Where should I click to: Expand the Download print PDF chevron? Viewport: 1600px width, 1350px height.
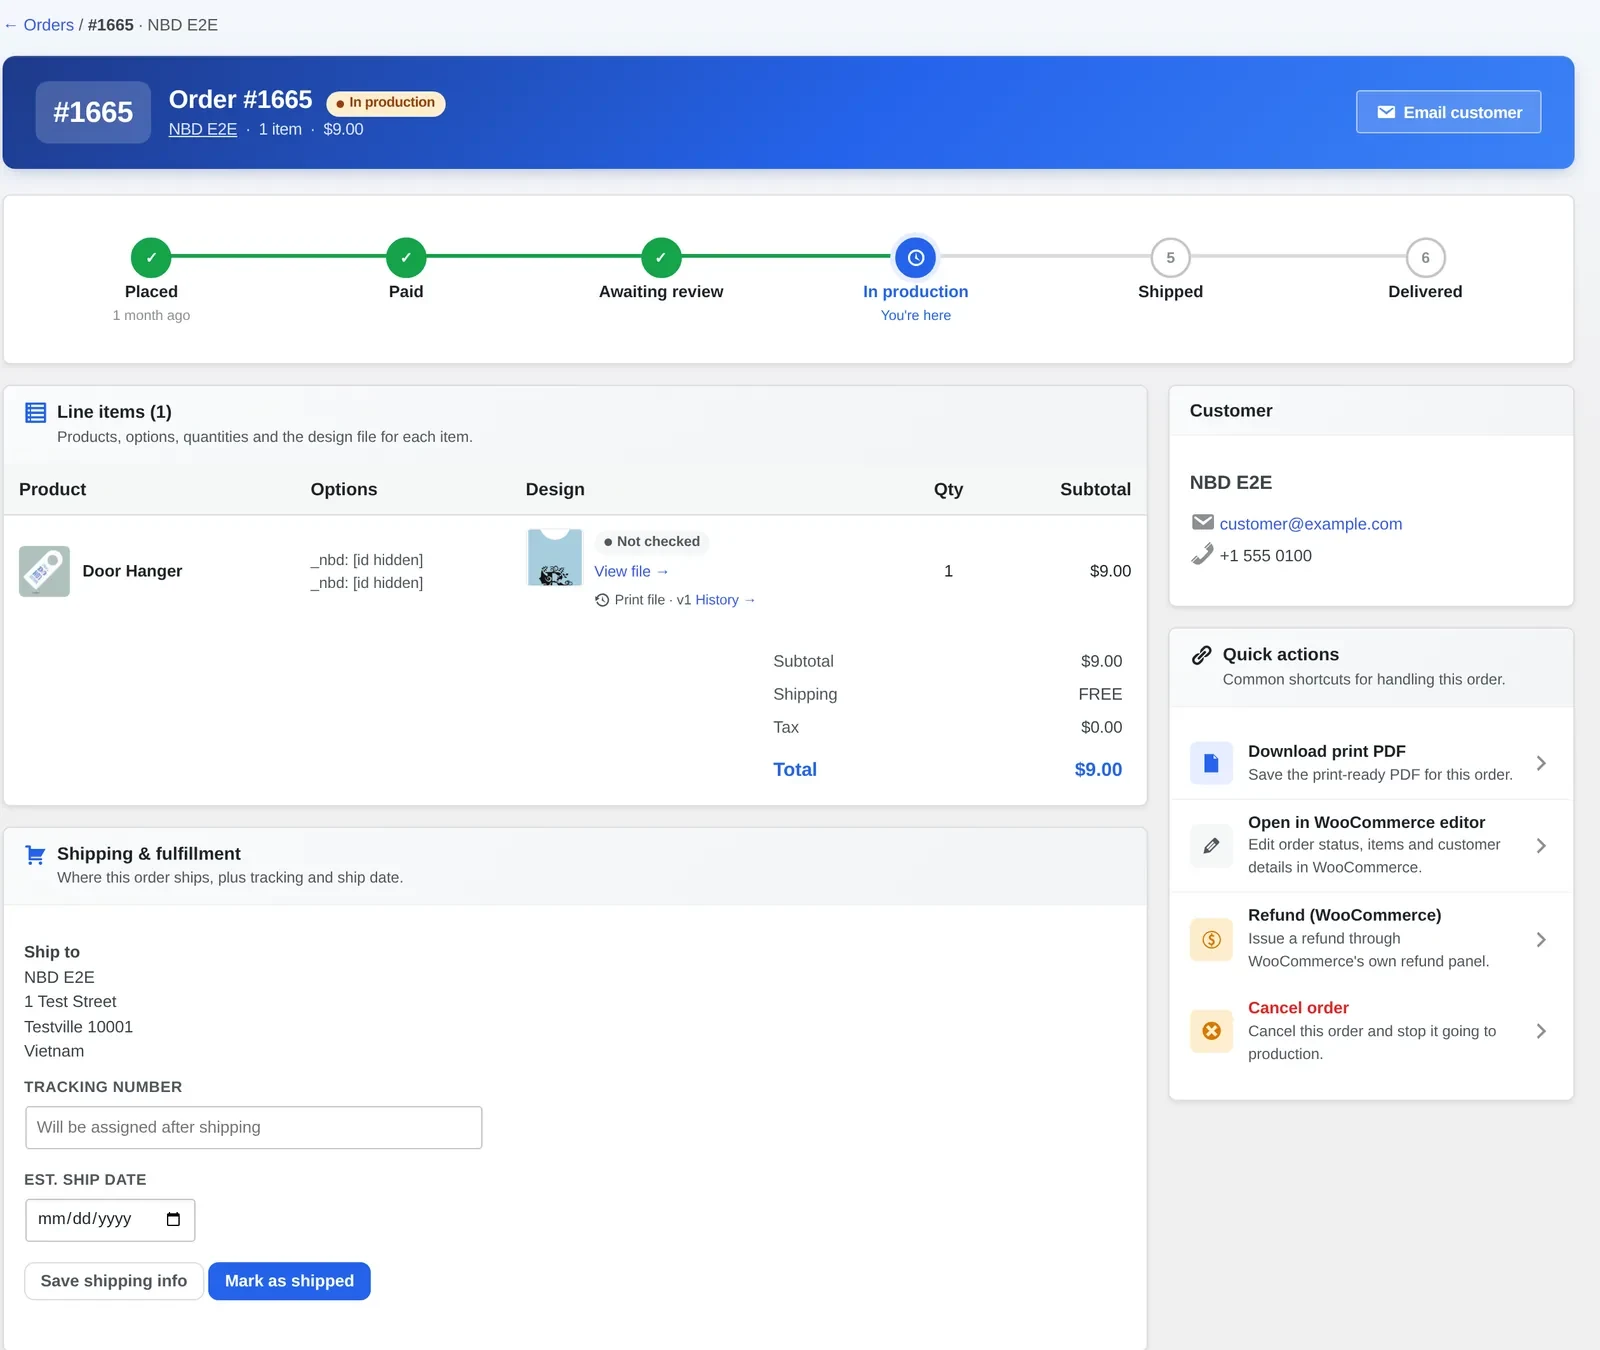coord(1541,763)
